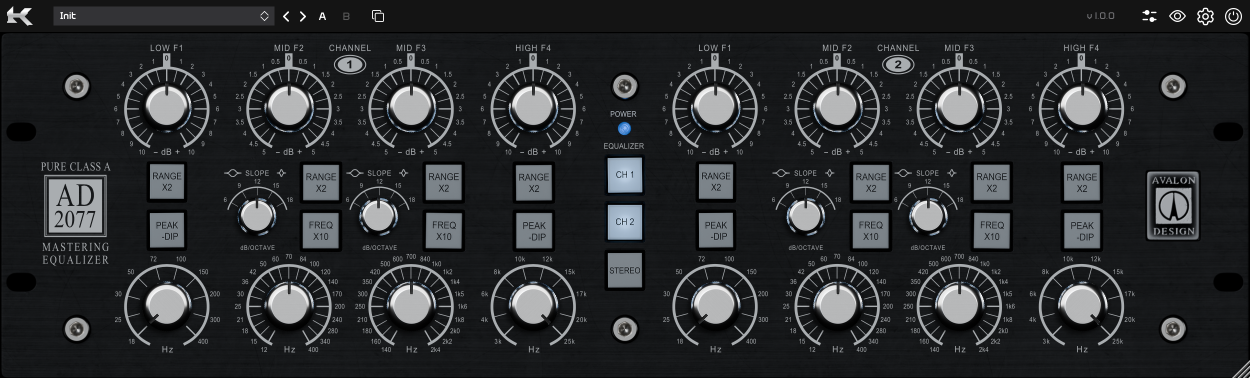Toggle channel 2 MID F3 FREQ X10 button

[992, 231]
